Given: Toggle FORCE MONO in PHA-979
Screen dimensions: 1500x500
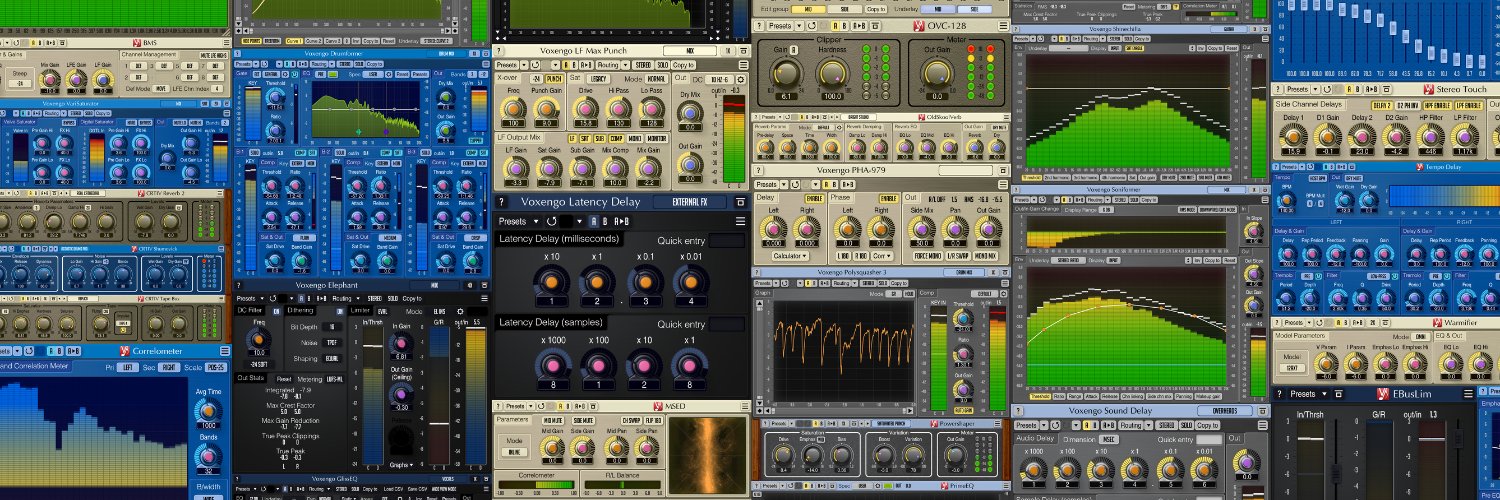Looking at the screenshot, I should [x=928, y=256].
